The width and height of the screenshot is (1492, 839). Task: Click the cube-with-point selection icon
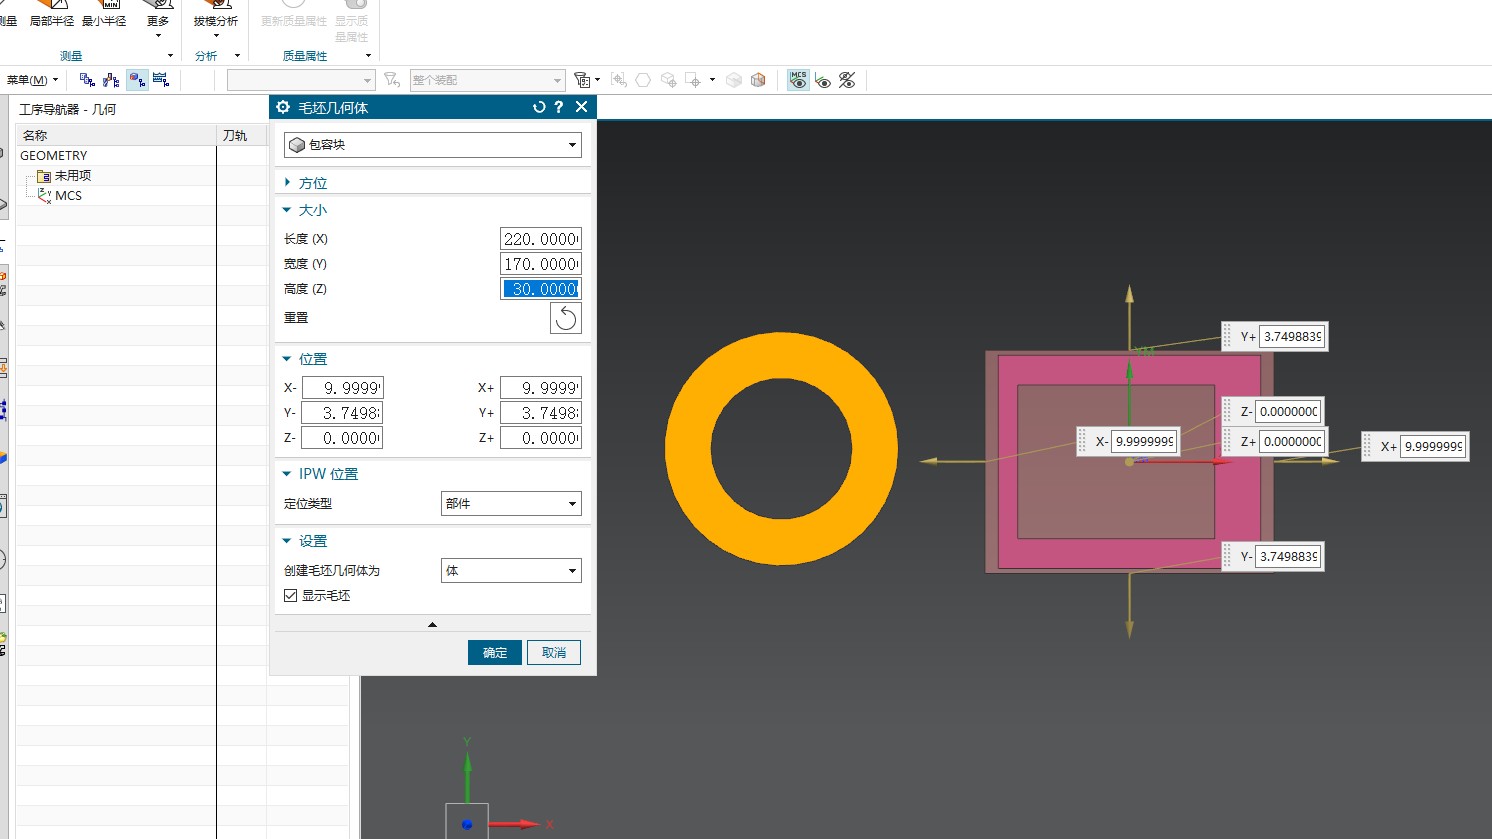(668, 80)
